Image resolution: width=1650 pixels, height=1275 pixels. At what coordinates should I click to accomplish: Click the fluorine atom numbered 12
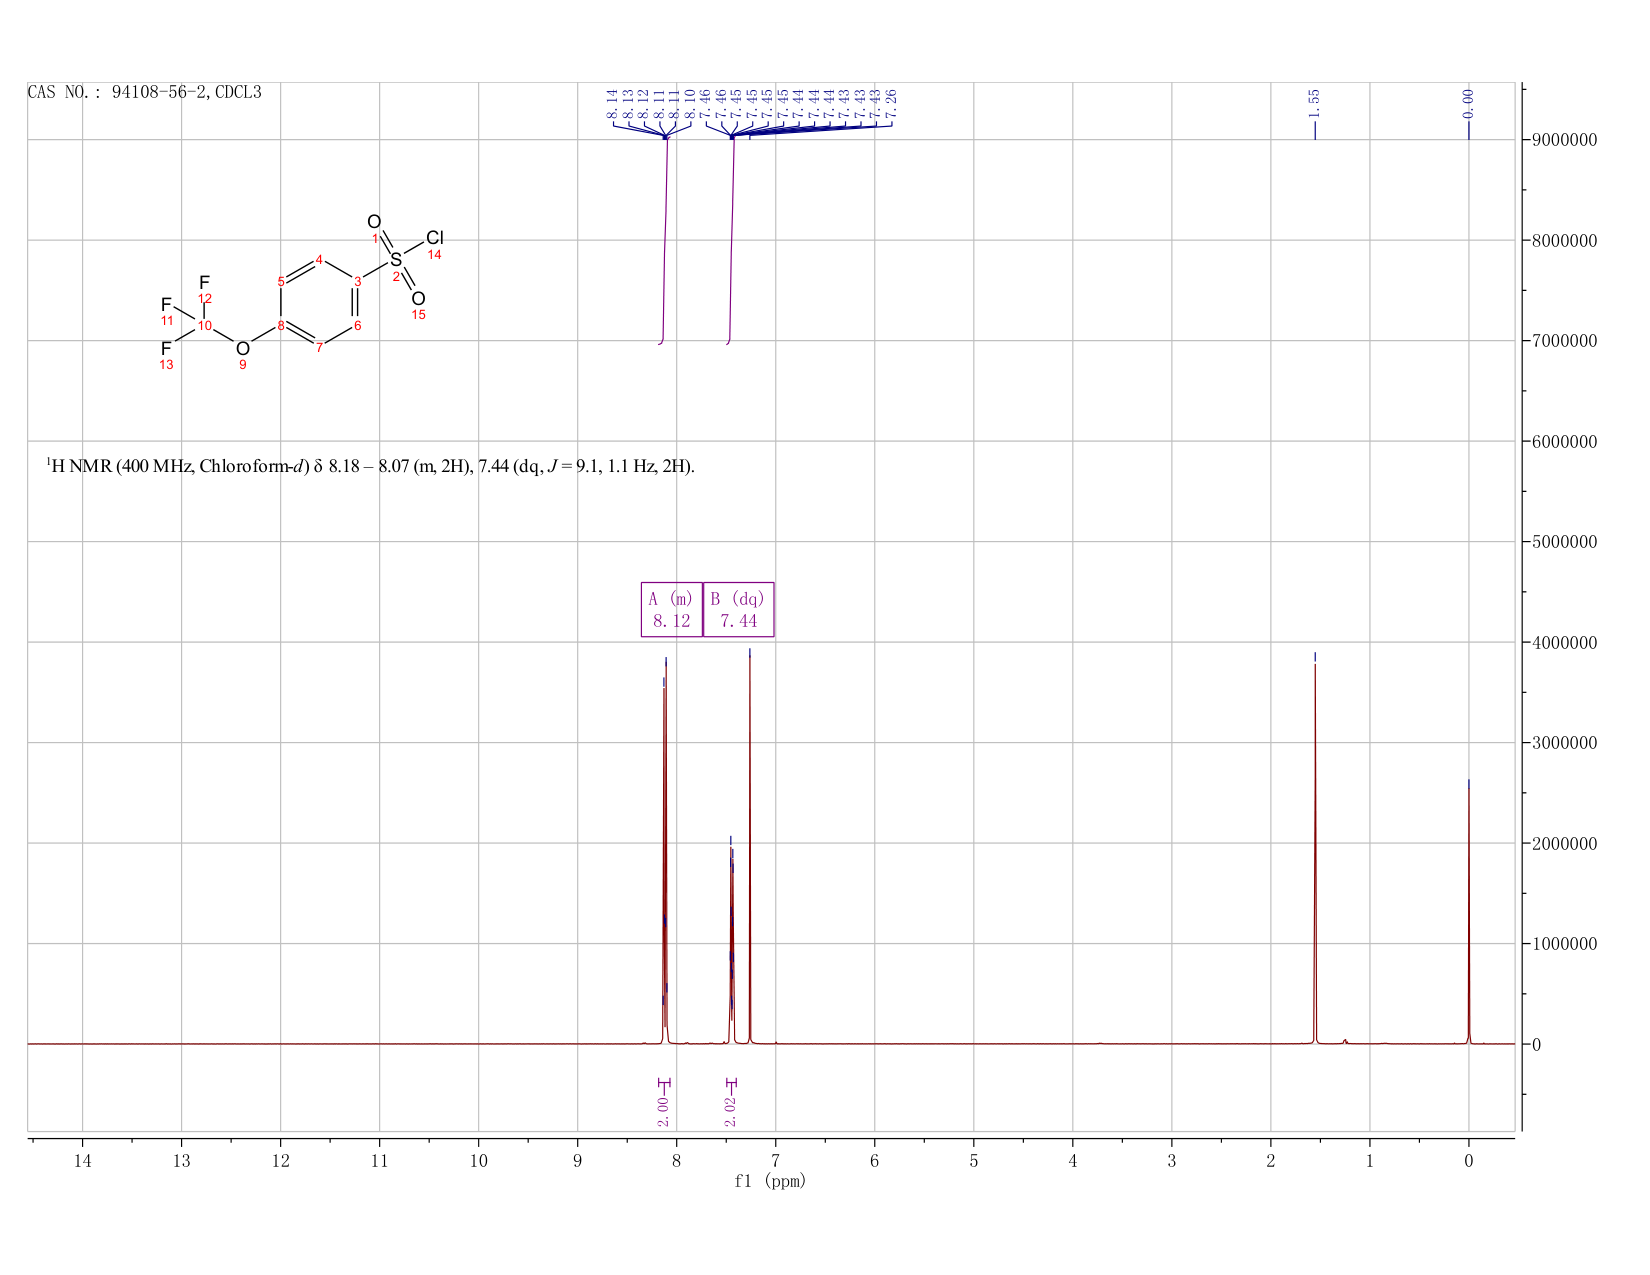pos(204,282)
